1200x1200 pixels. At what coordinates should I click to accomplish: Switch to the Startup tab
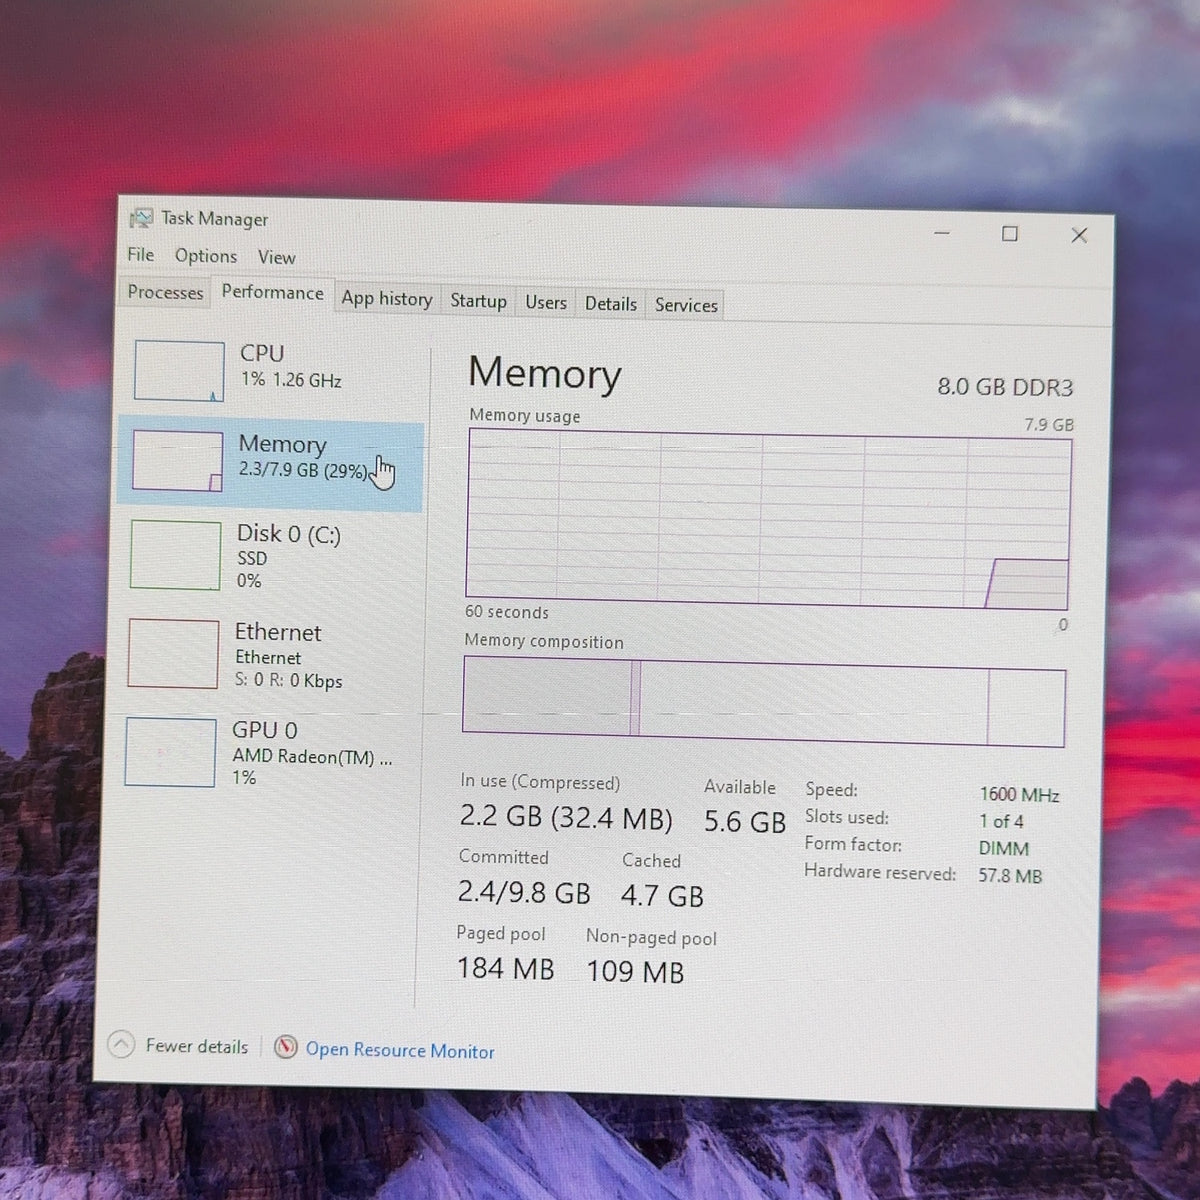(478, 300)
